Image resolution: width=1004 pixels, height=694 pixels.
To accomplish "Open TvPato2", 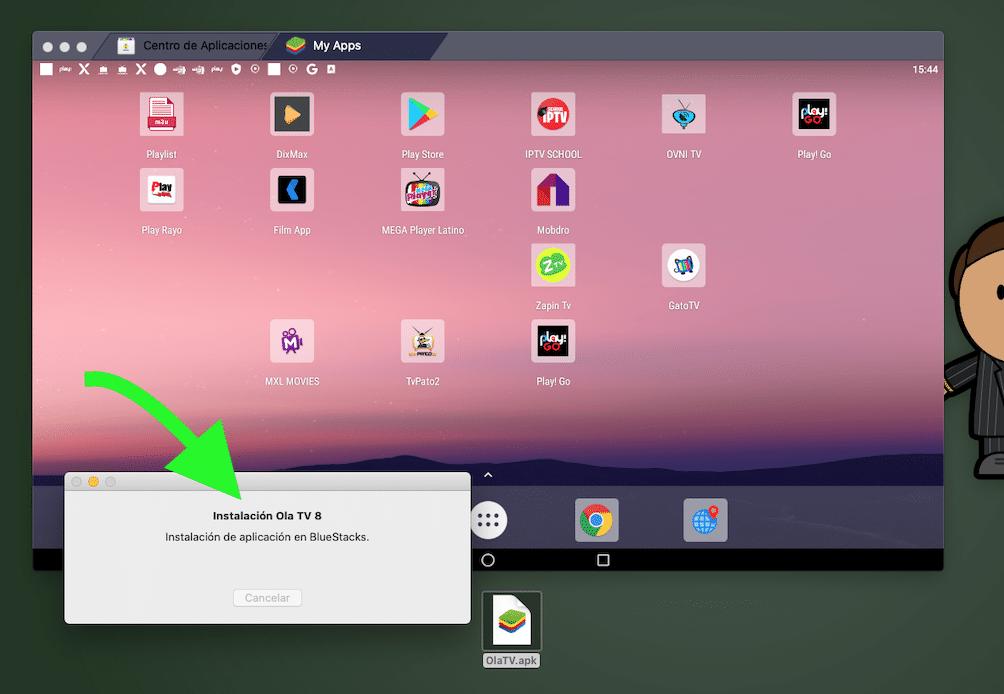I will tap(422, 341).
